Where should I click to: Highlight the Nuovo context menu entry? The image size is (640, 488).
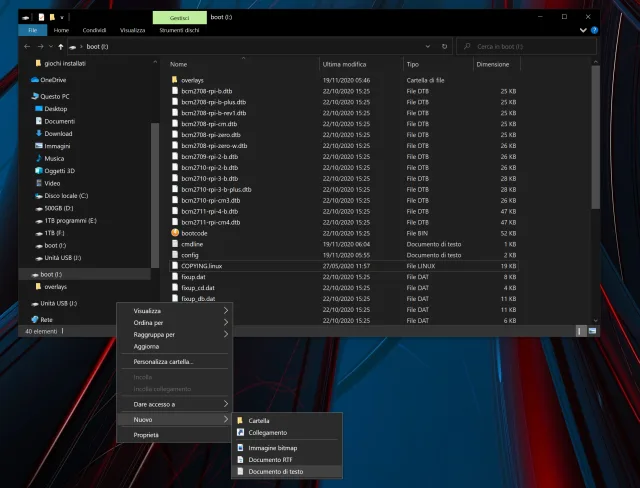(174, 419)
